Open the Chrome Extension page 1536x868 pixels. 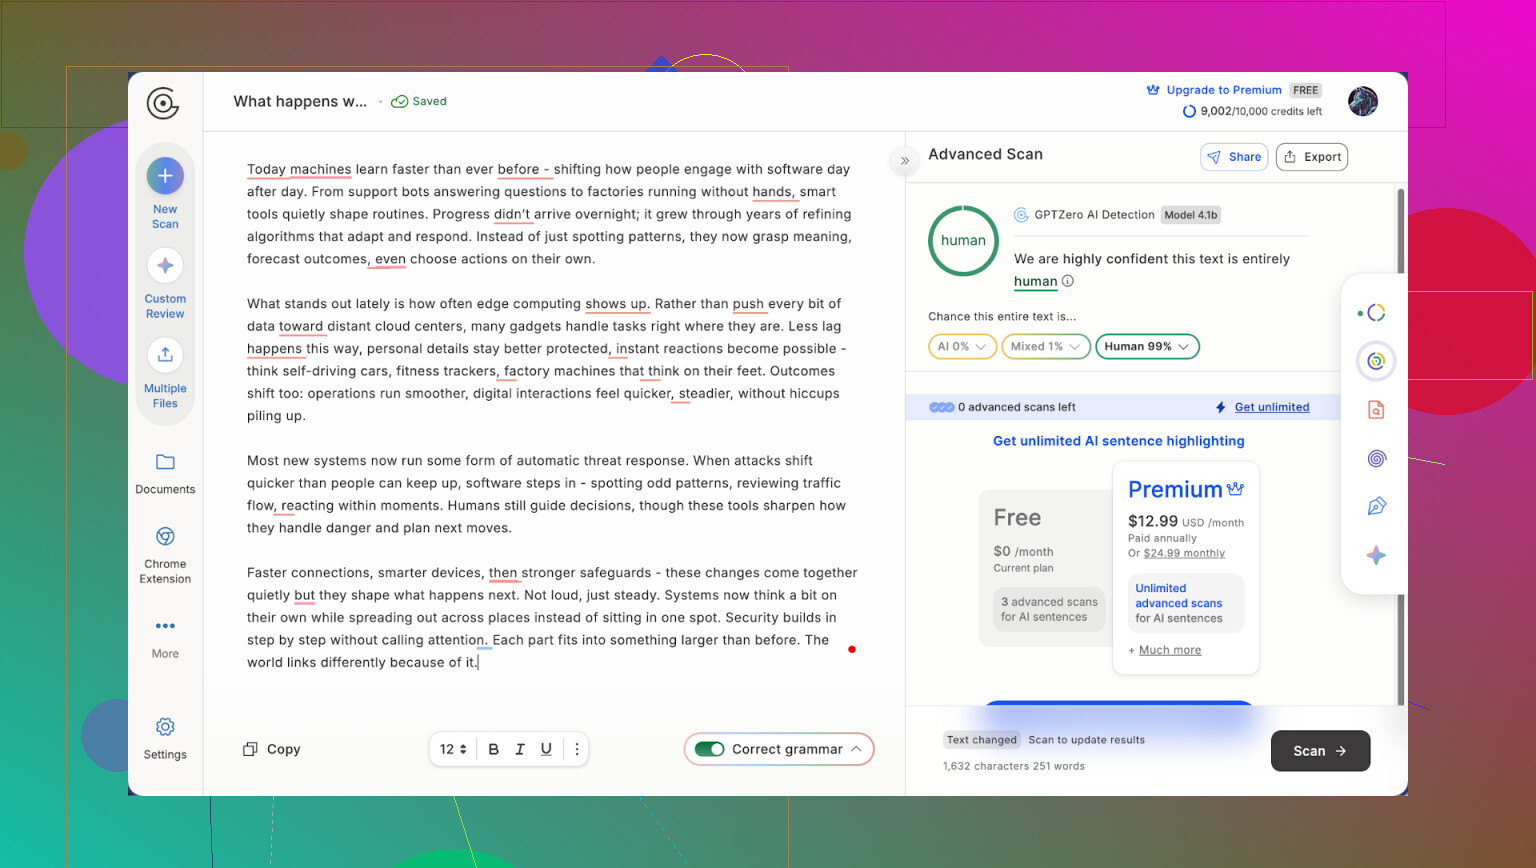165,538
